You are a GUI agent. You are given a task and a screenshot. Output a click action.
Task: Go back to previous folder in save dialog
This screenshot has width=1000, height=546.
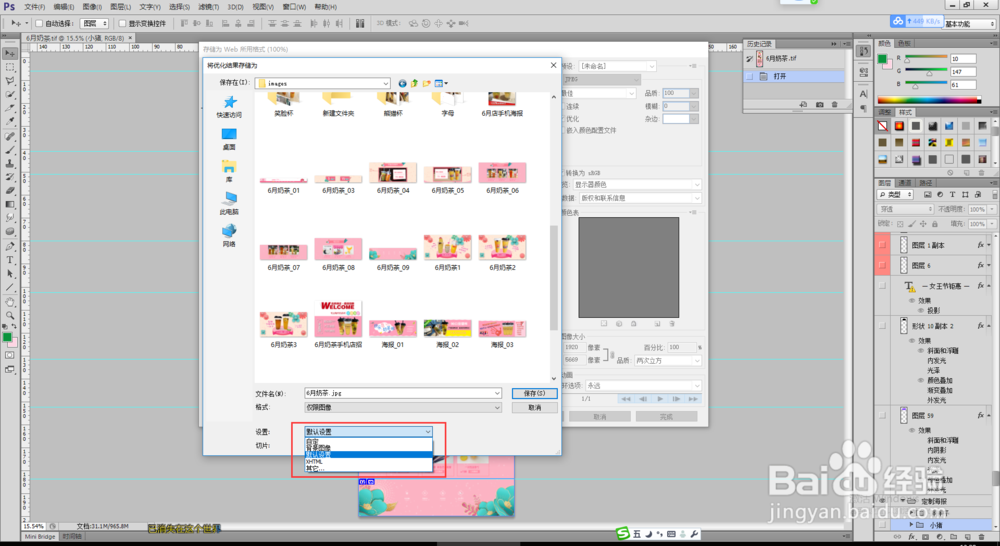tap(402, 84)
